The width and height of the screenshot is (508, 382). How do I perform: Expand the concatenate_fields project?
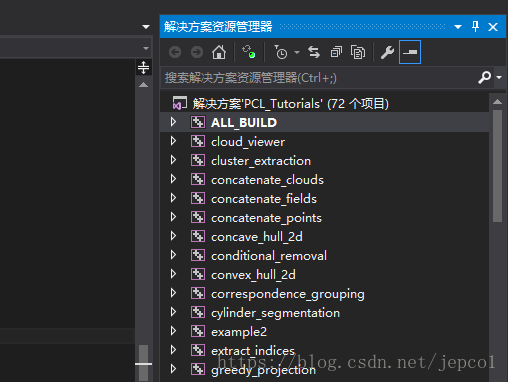point(173,198)
